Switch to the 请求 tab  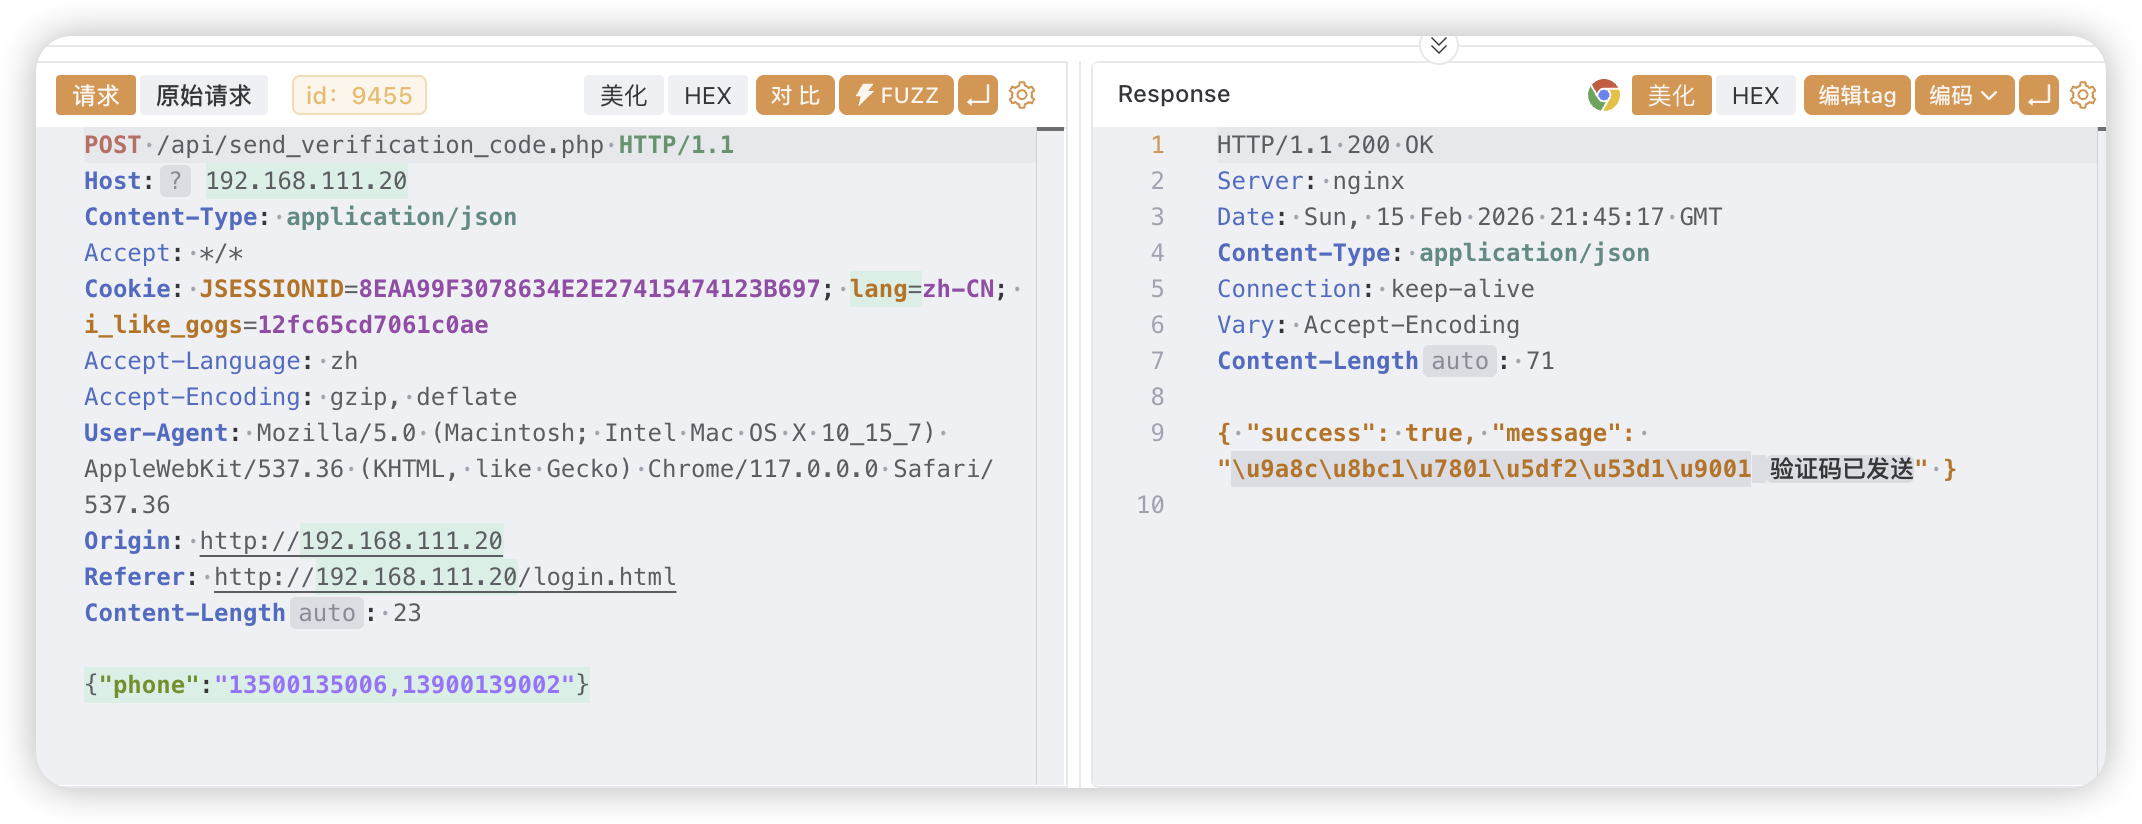[x=96, y=95]
